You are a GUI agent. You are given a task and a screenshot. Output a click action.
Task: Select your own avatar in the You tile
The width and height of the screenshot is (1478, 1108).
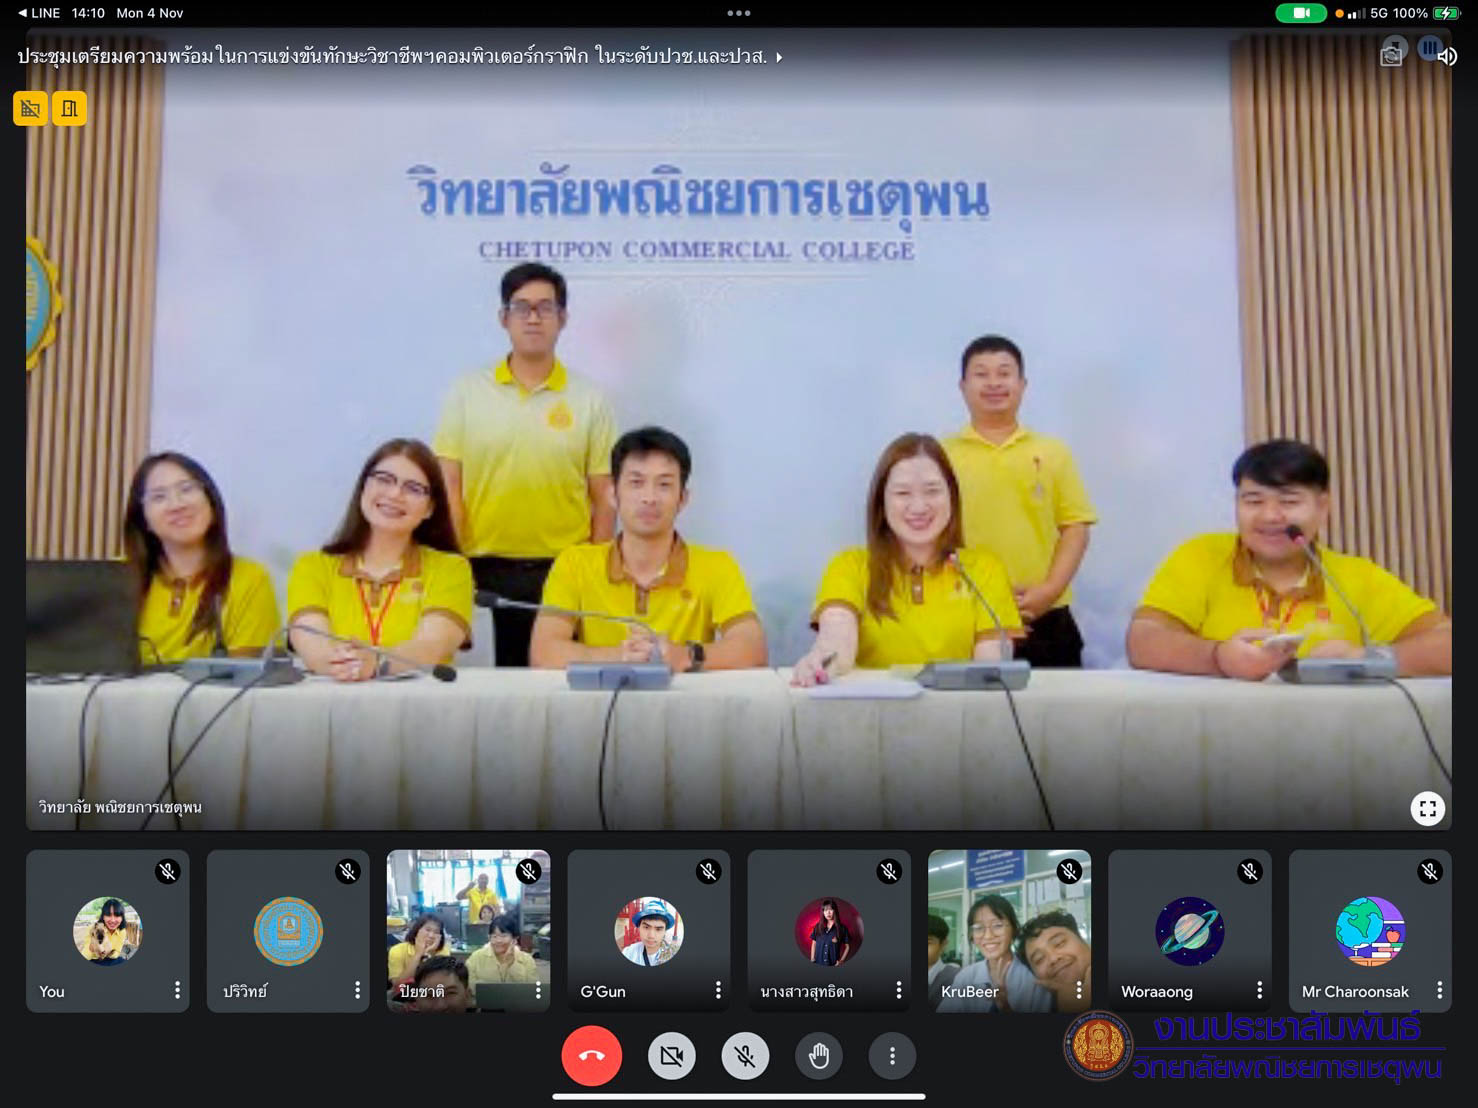pyautogui.click(x=108, y=931)
